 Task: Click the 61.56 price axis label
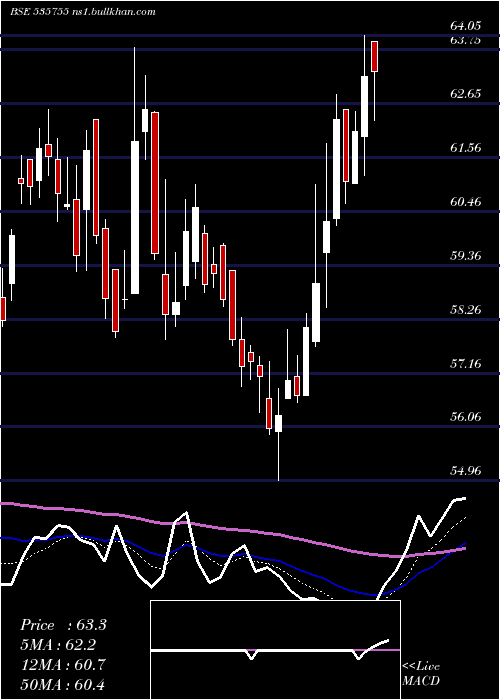466,148
